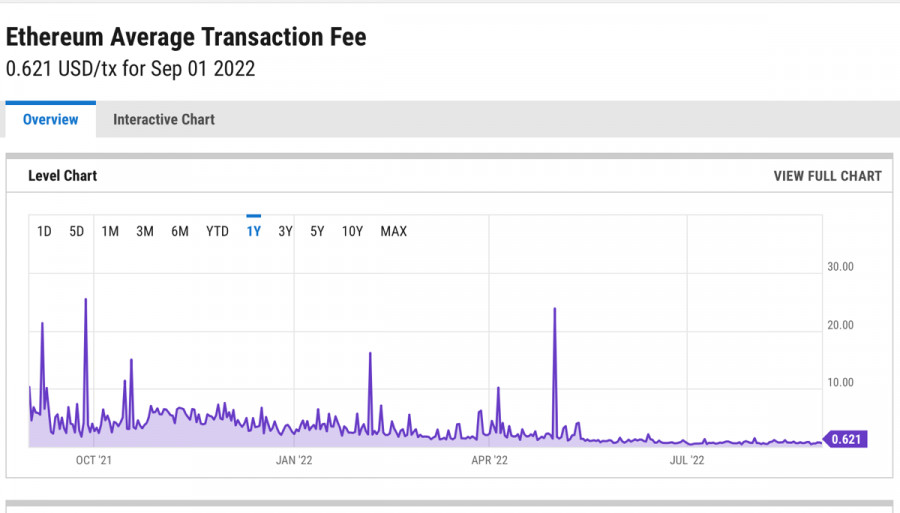Screen dimensions: 900x513
Task: Set chart range to 1M
Action: pyautogui.click(x=110, y=232)
